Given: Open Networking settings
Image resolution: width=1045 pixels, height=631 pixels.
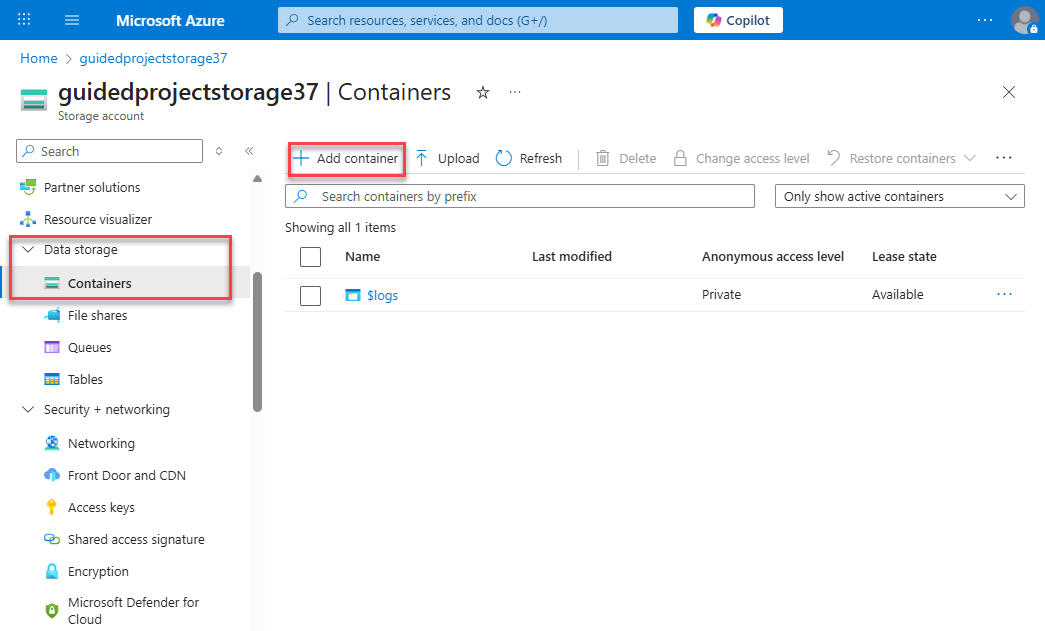Looking at the screenshot, I should point(101,443).
